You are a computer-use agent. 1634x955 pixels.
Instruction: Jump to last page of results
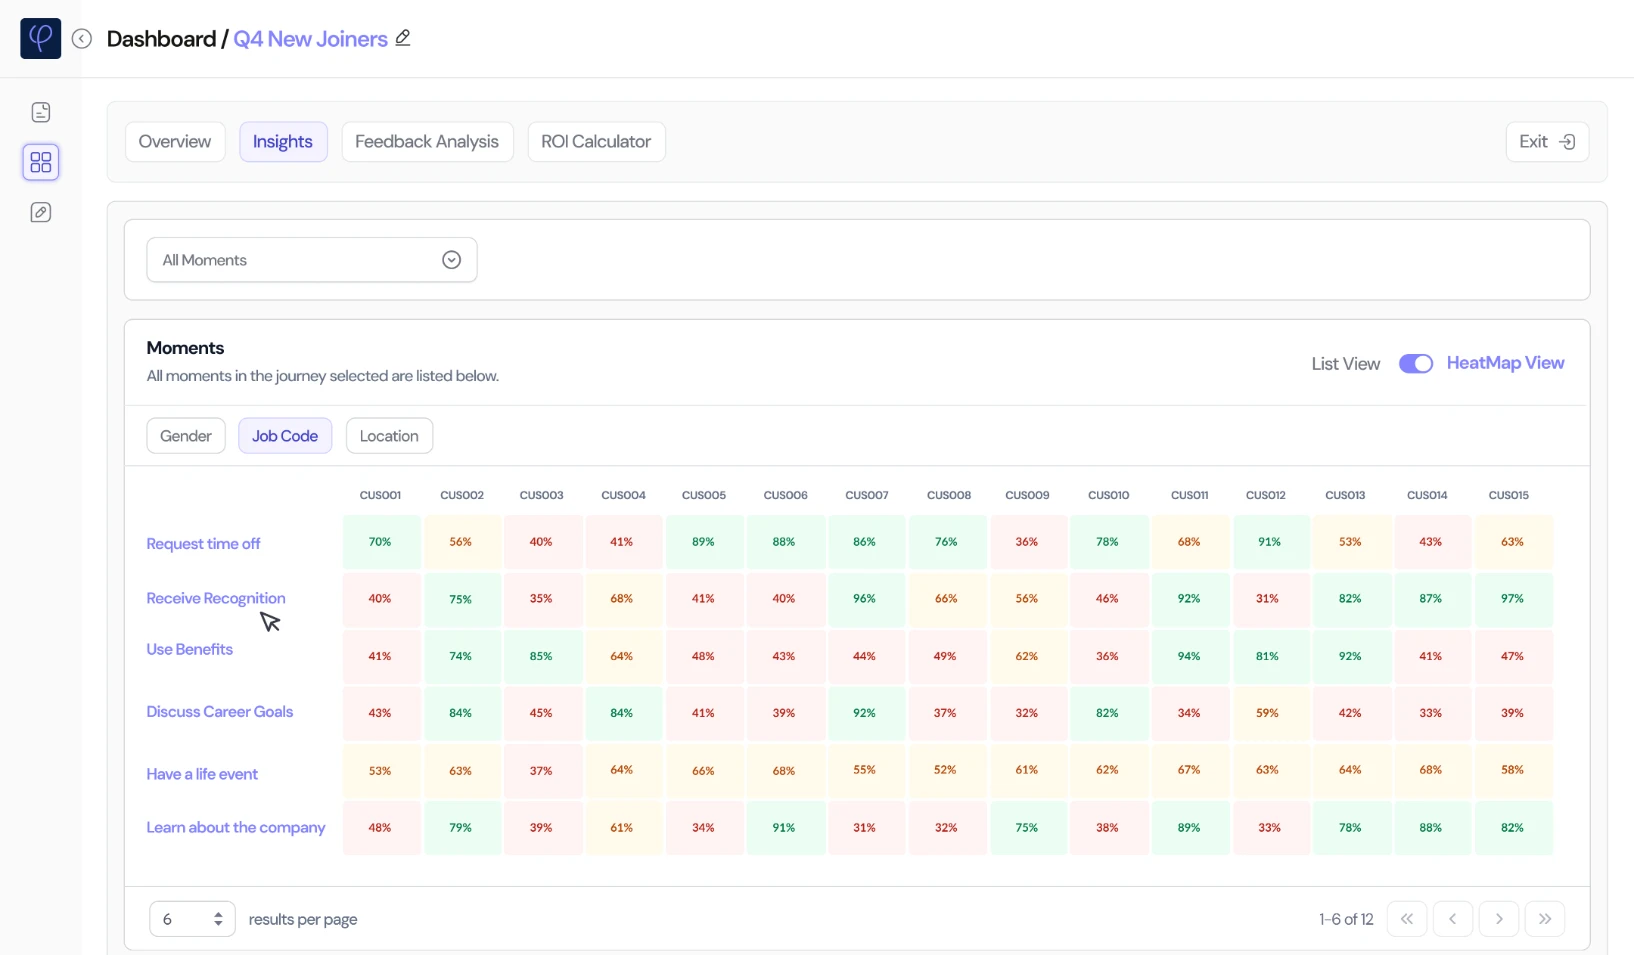1545,919
